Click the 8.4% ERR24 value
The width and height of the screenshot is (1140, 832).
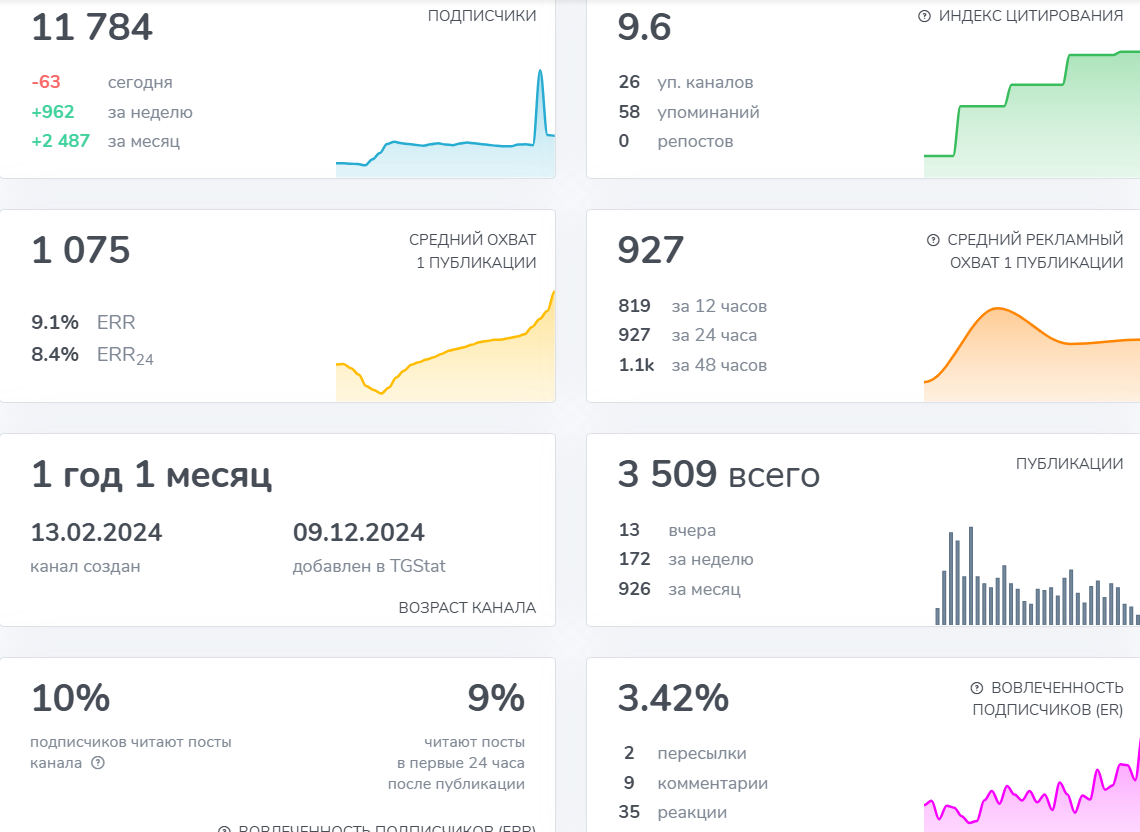click(x=55, y=354)
